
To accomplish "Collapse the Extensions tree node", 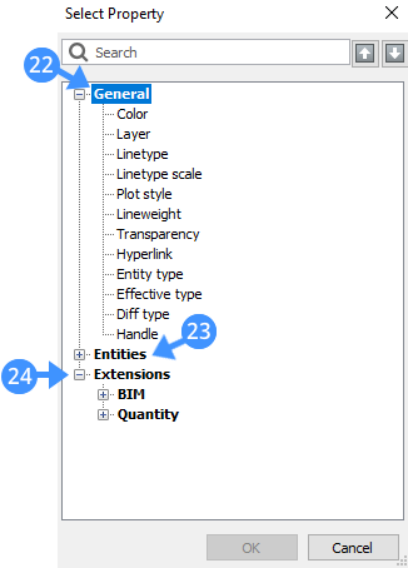I will [79, 374].
